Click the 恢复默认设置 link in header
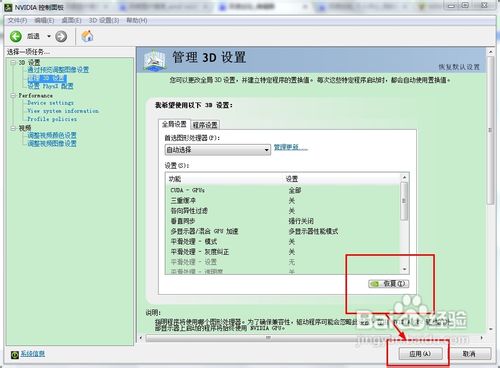The width and height of the screenshot is (500, 368). (x=459, y=67)
